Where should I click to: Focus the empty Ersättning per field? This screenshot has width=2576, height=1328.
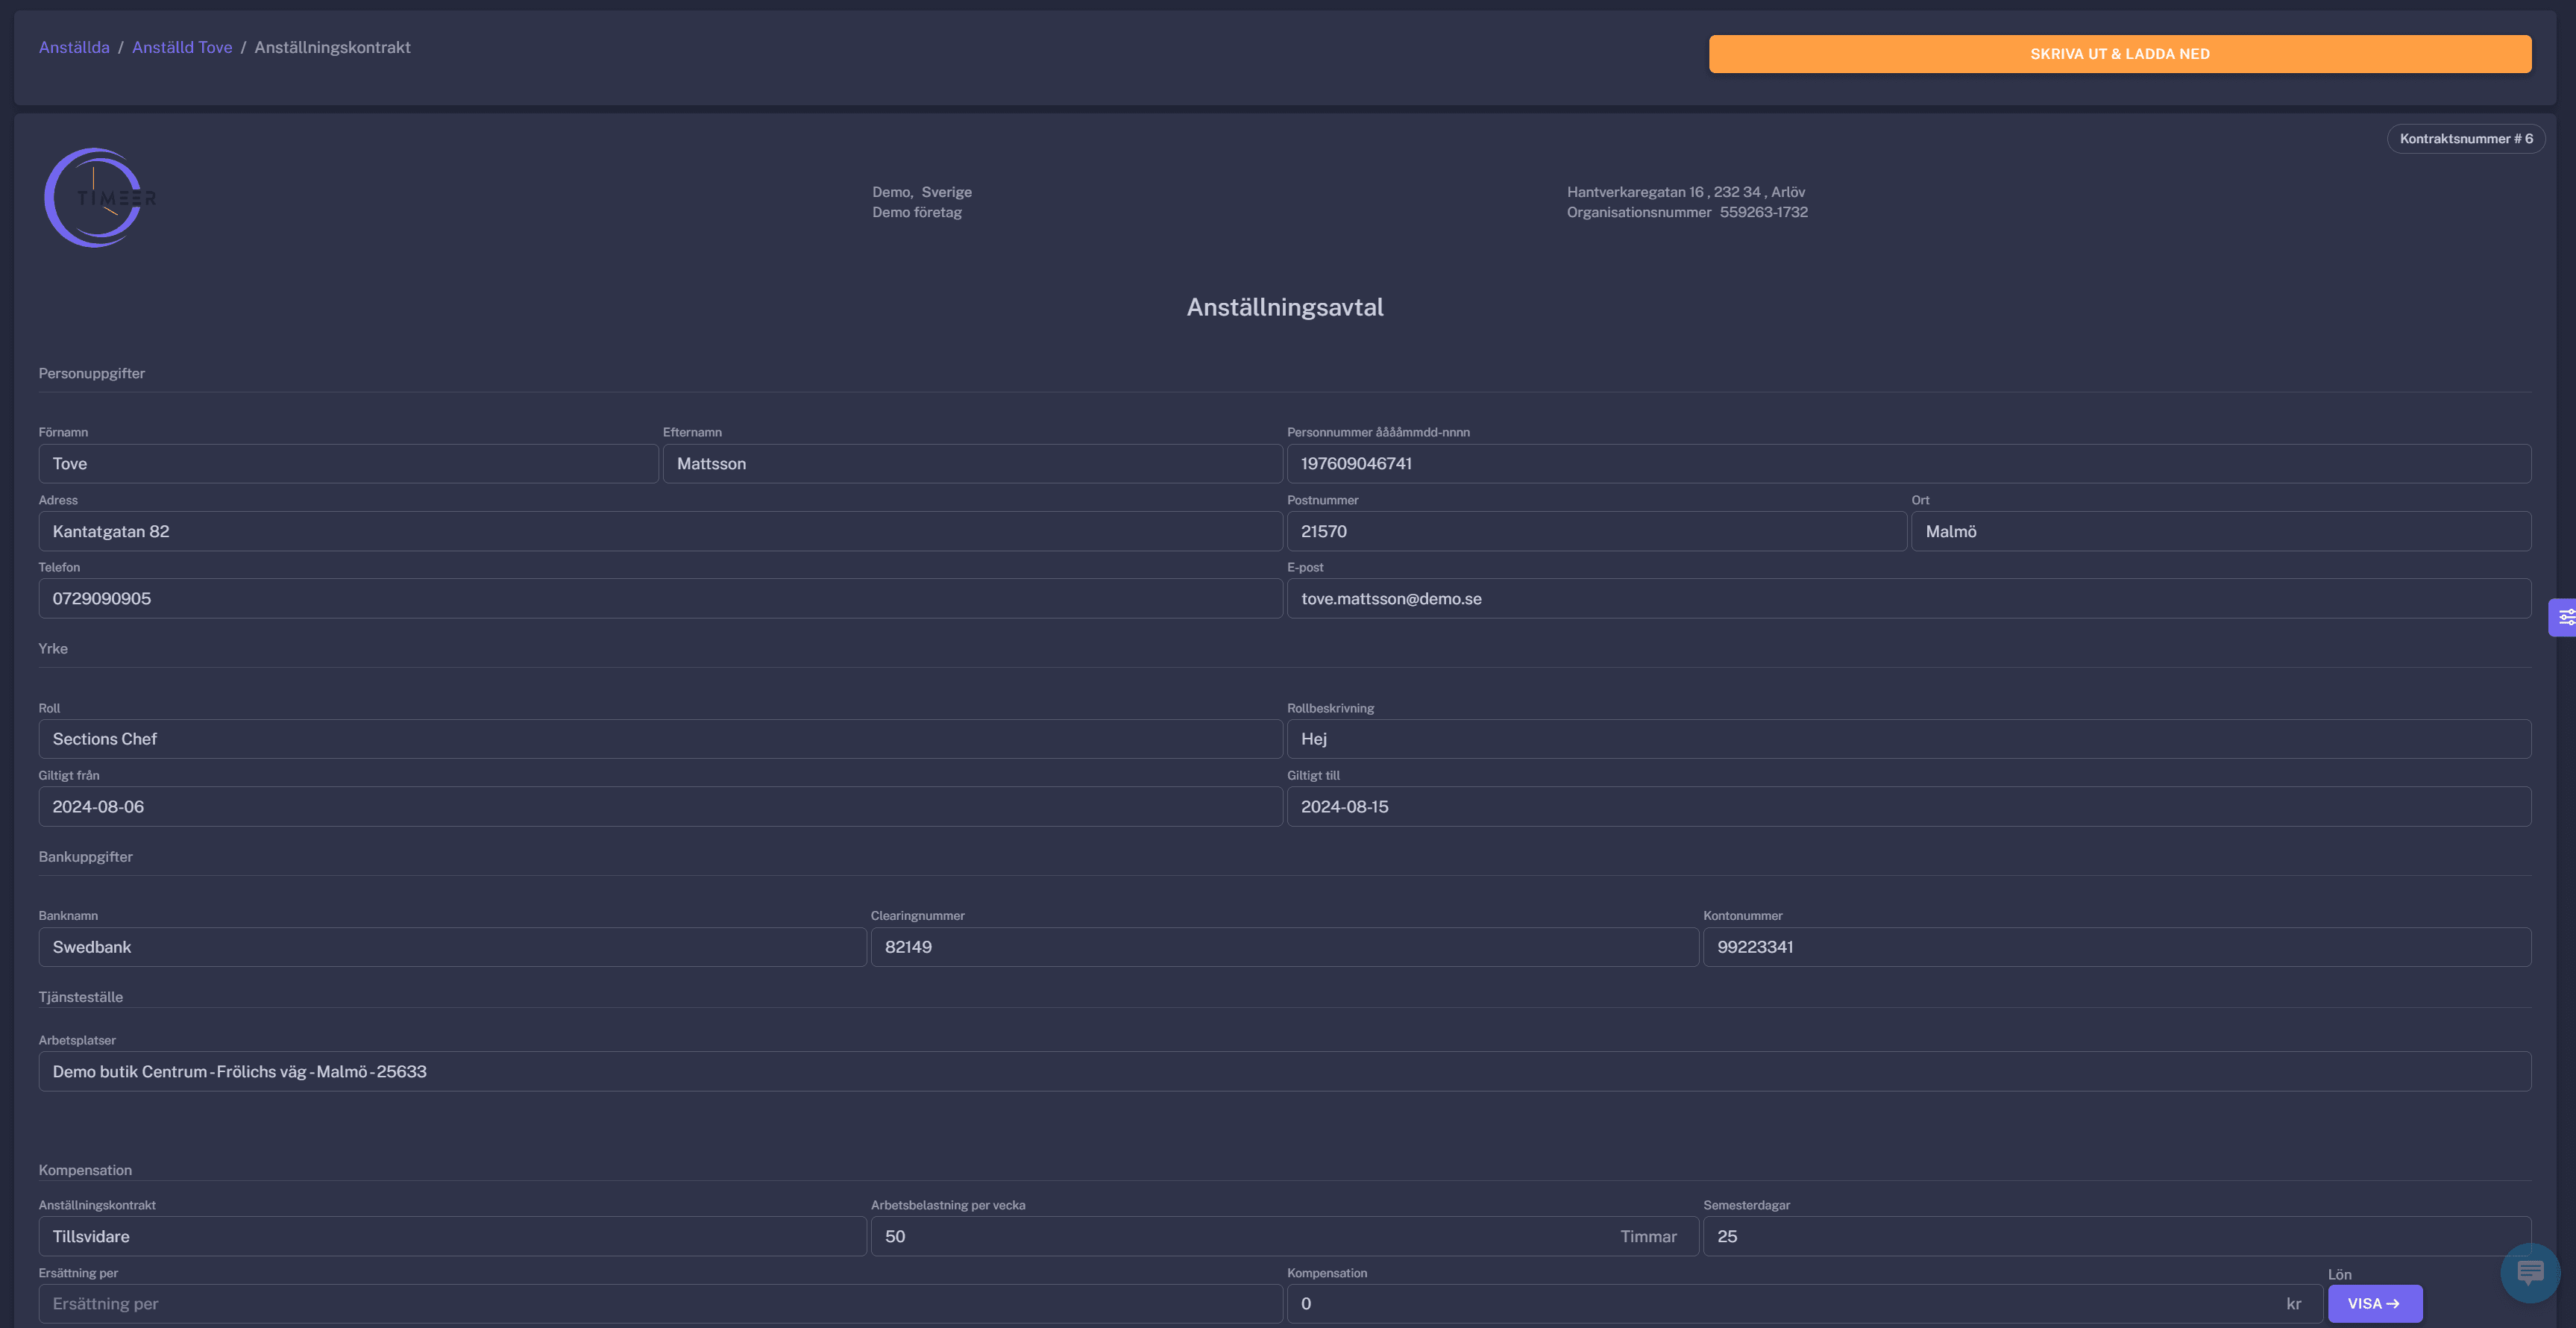click(x=660, y=1303)
